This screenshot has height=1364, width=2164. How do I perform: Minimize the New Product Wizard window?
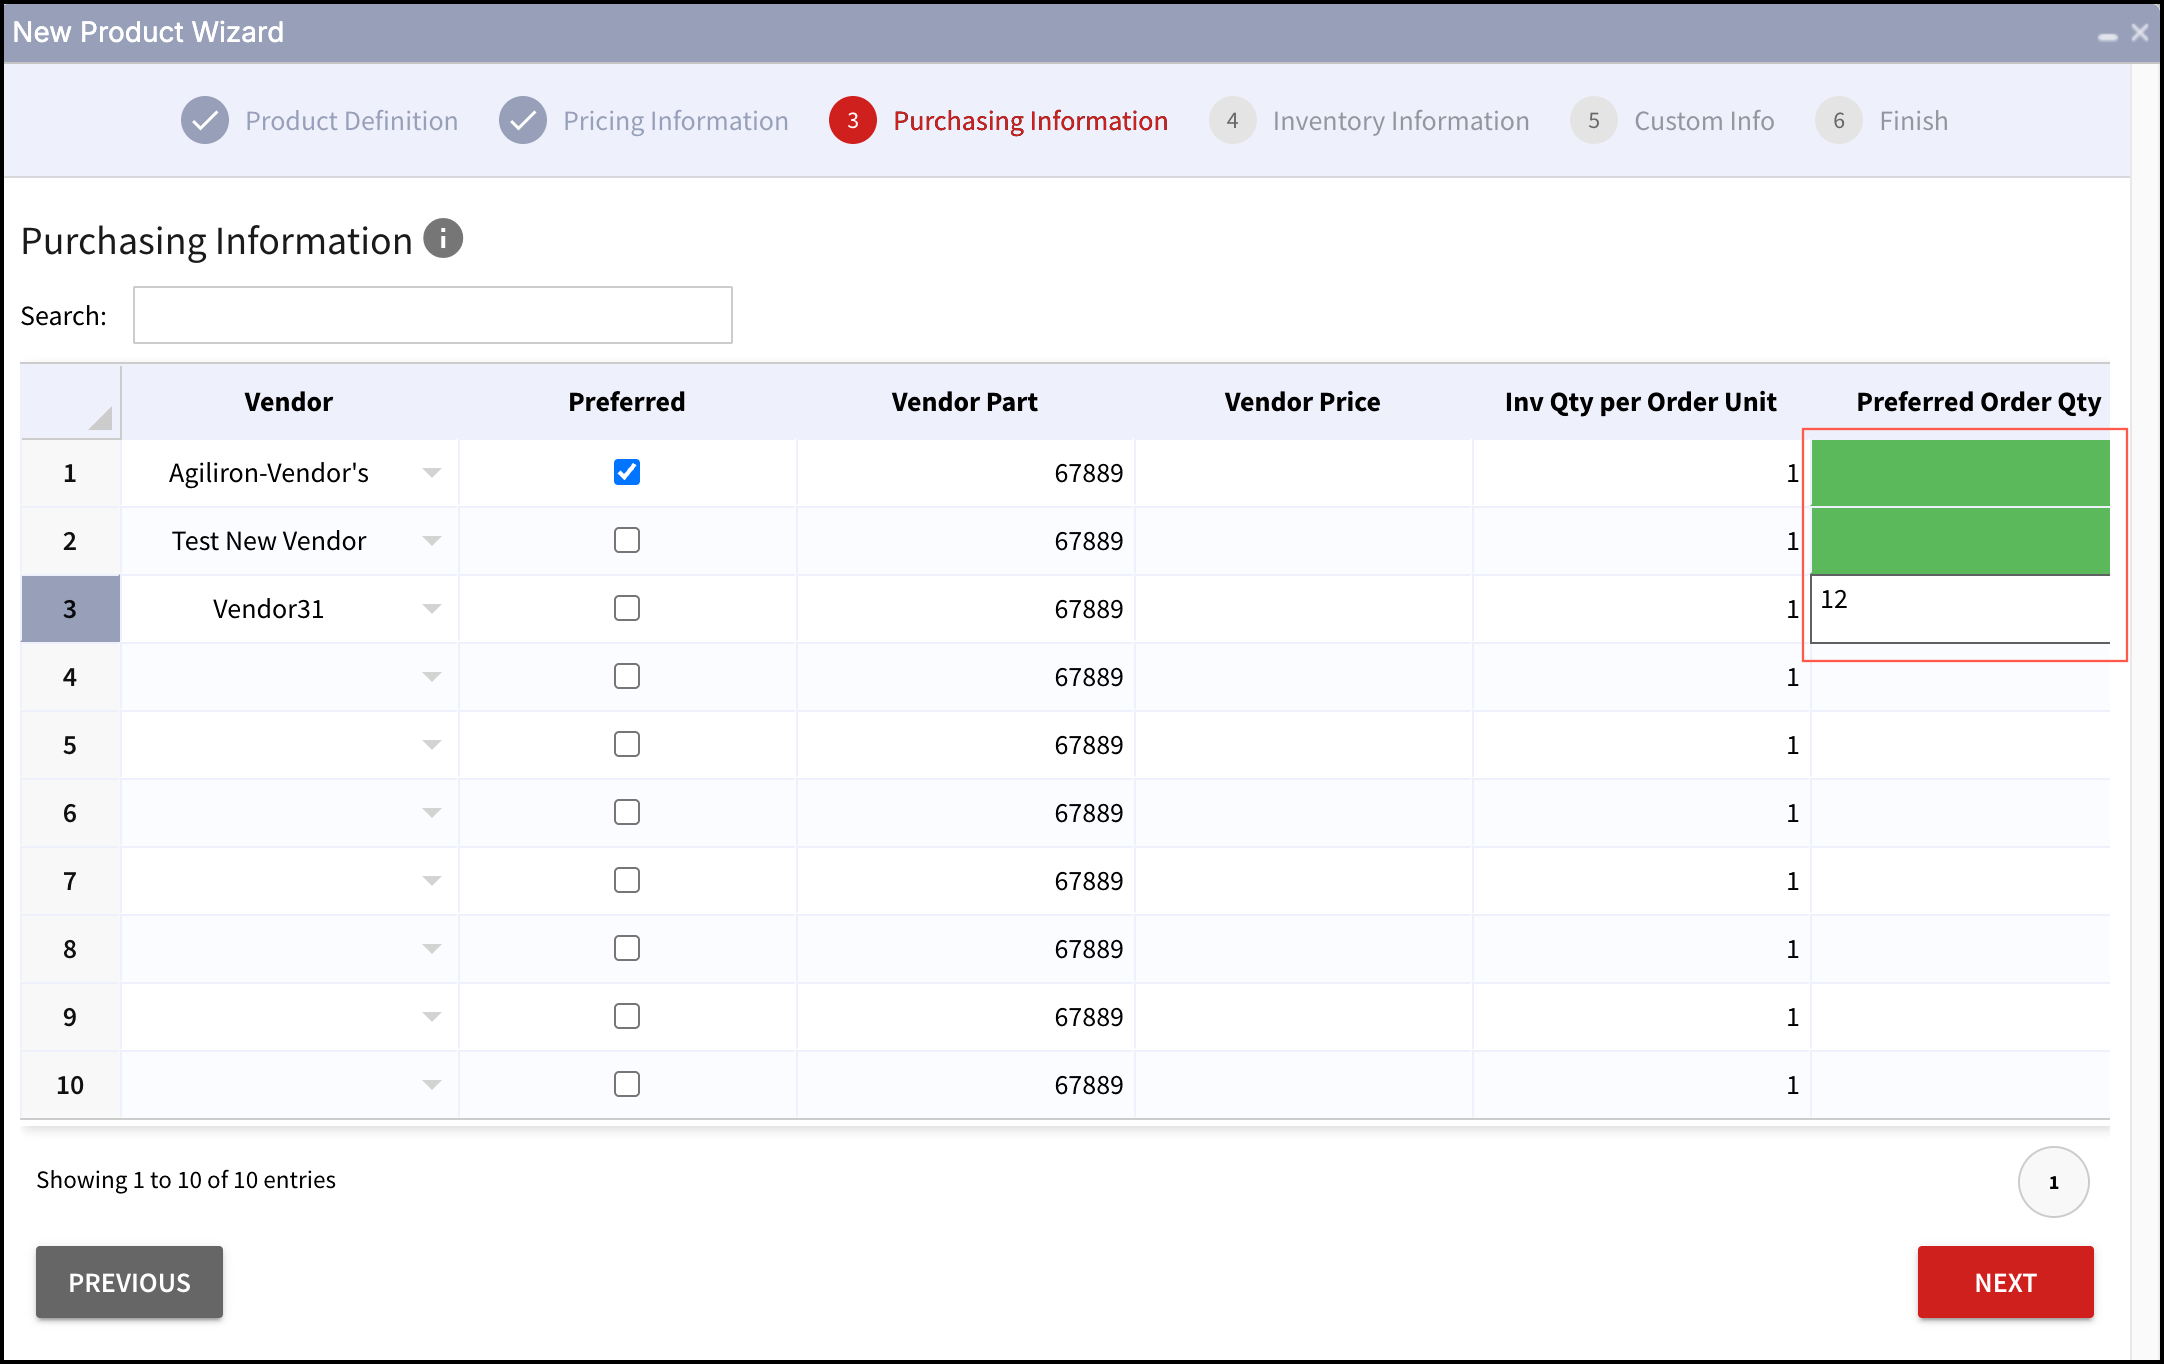(x=2108, y=35)
